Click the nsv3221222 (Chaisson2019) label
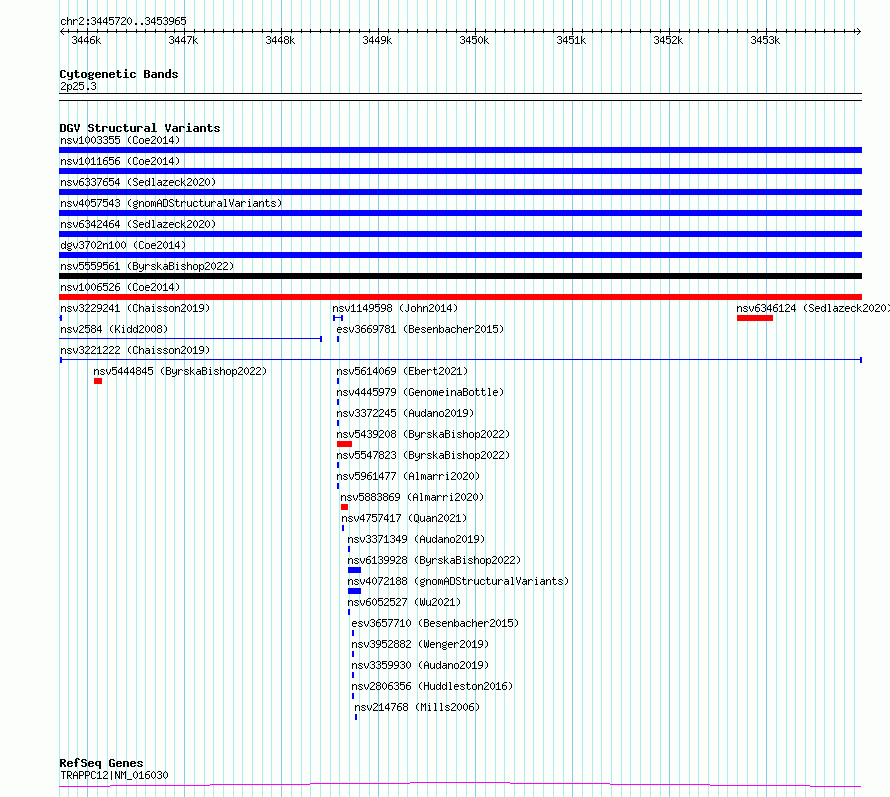Viewport: 890px width, 797px height. [x=135, y=350]
